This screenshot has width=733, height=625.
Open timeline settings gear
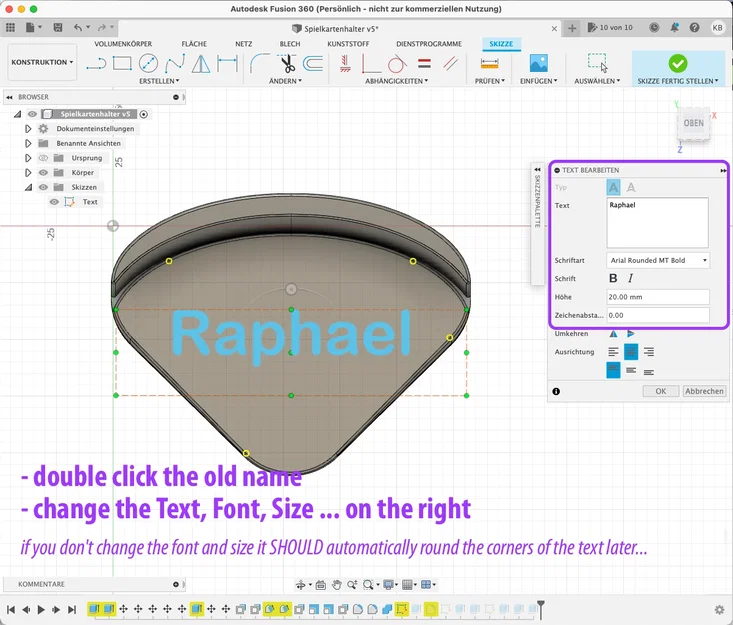(719, 610)
